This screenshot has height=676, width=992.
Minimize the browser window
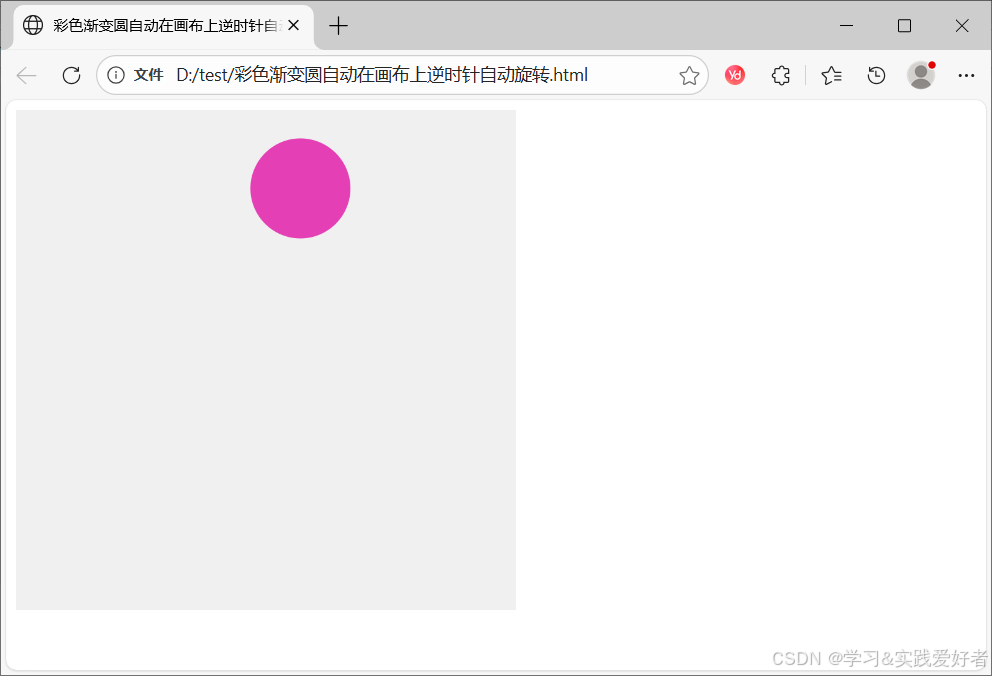846,26
